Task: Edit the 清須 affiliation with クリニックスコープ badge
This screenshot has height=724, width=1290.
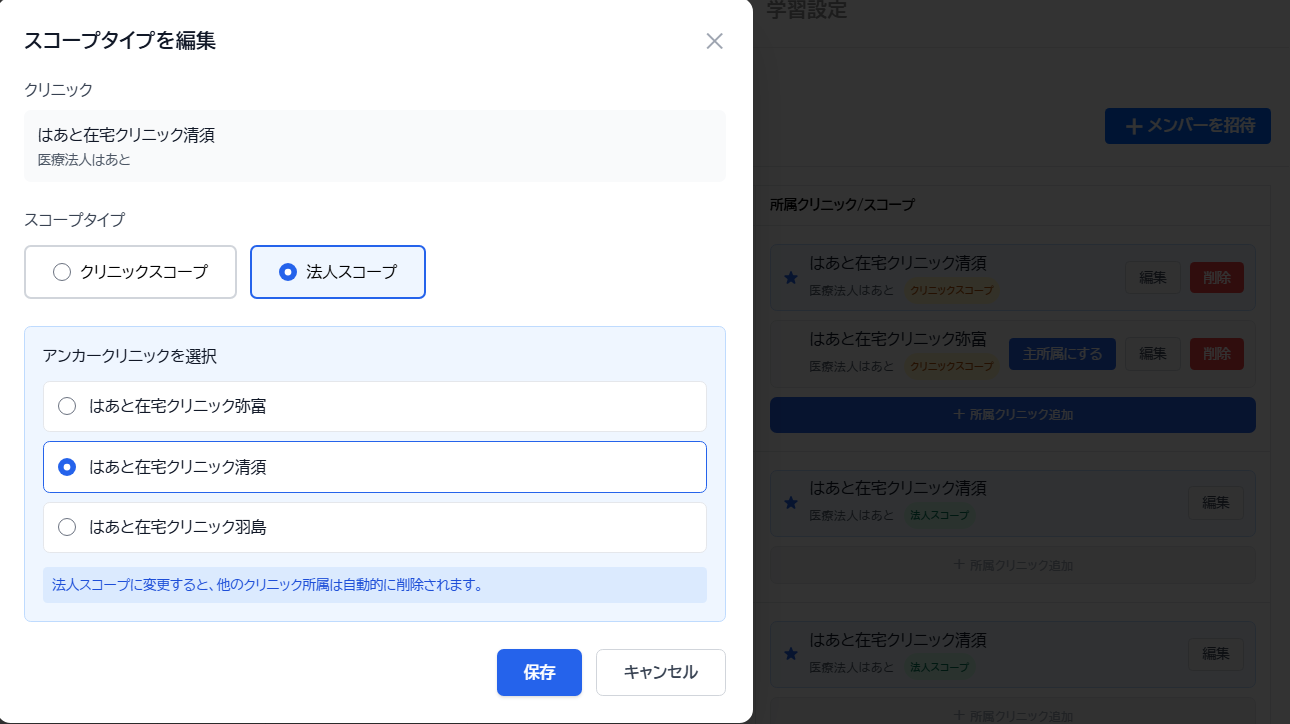Action: [x=1152, y=278]
